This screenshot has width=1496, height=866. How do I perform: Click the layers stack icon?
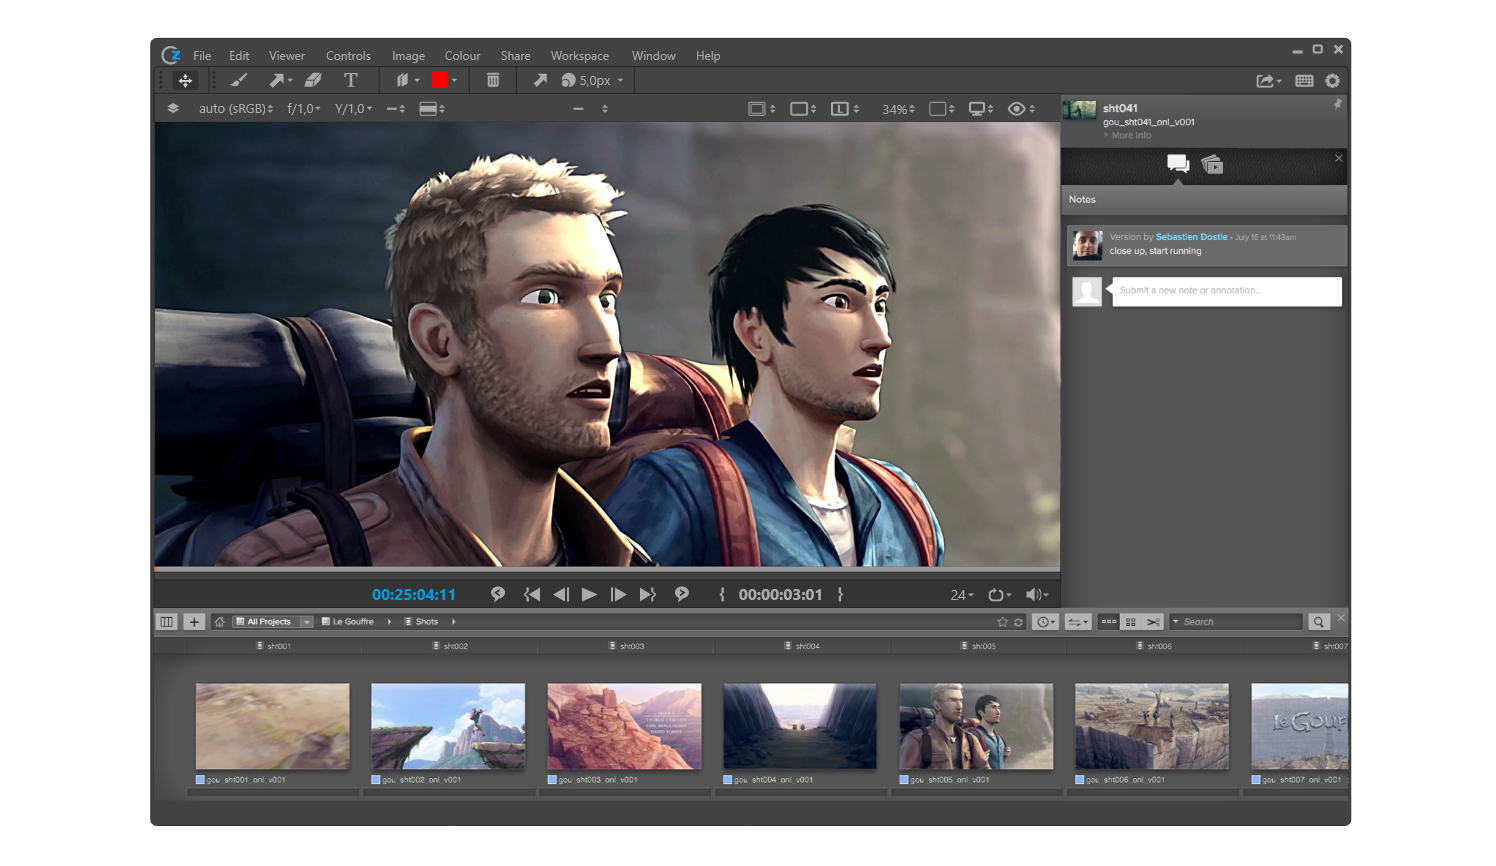point(173,108)
